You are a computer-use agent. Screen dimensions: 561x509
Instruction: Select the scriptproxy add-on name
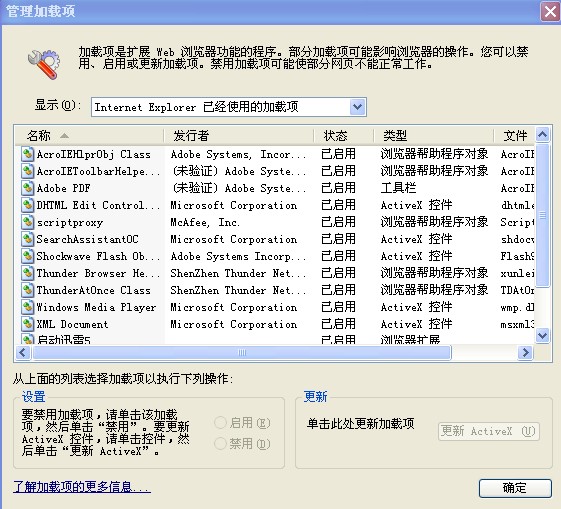[x=70, y=222]
